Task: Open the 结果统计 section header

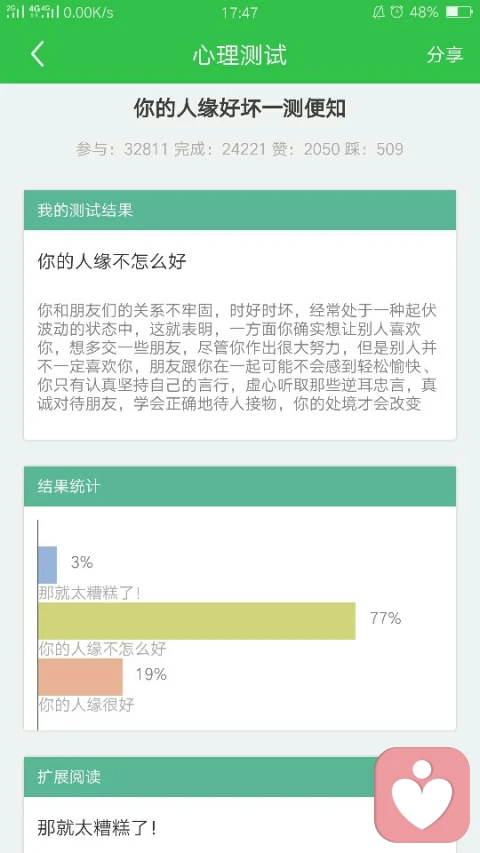Action: click(x=239, y=486)
